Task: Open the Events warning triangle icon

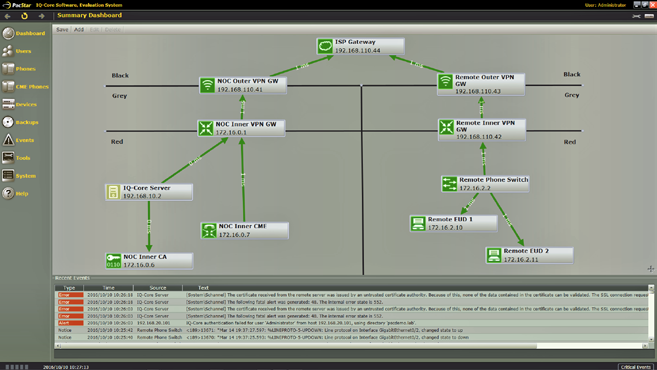Action: (8, 140)
